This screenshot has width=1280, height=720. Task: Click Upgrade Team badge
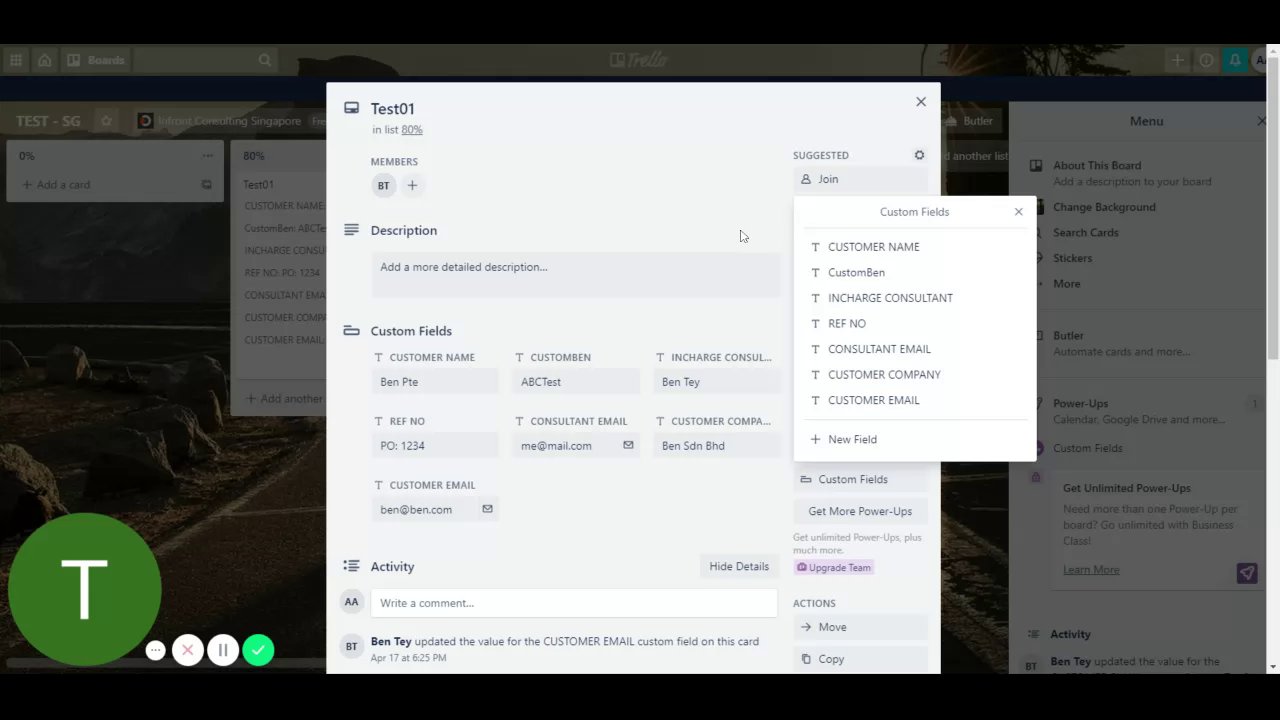coord(834,567)
